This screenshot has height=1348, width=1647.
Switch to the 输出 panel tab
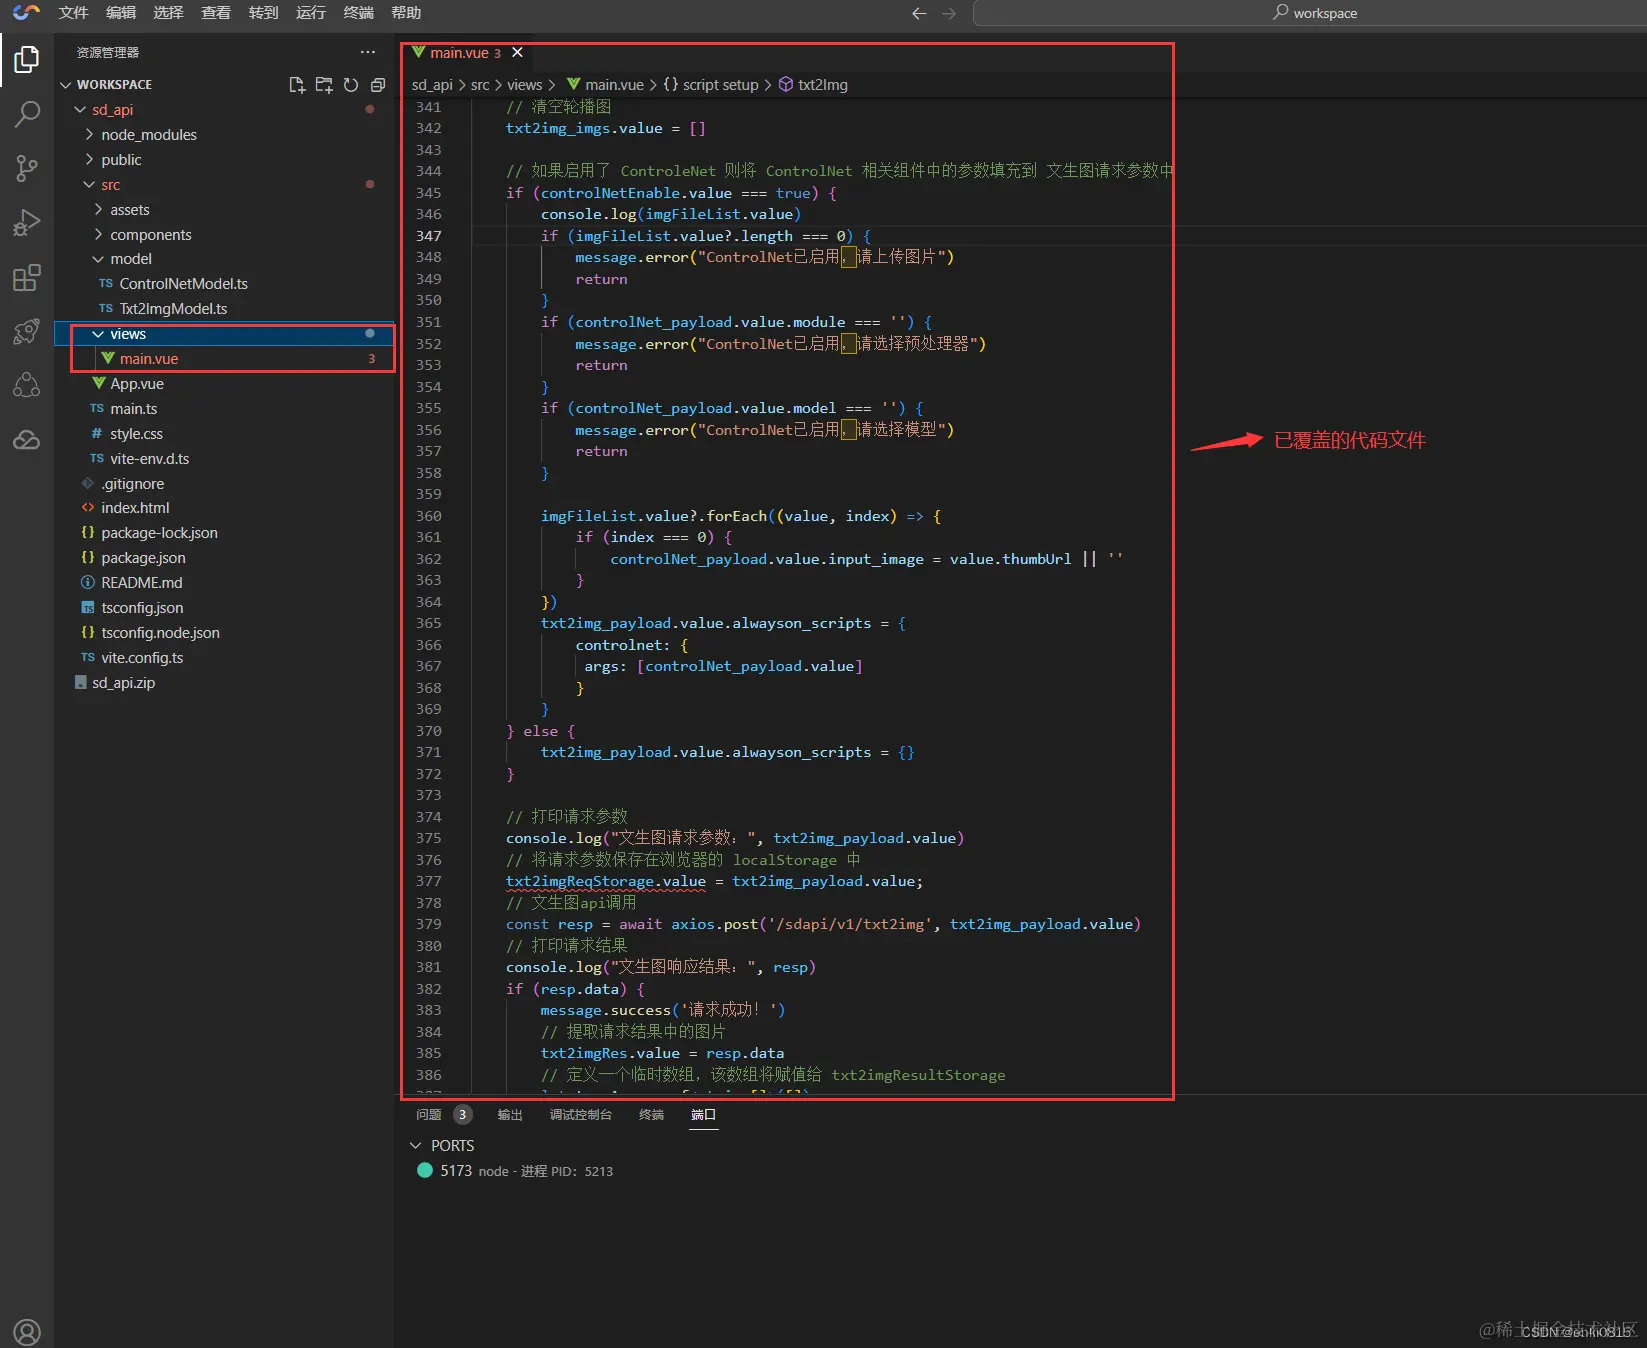510,1115
